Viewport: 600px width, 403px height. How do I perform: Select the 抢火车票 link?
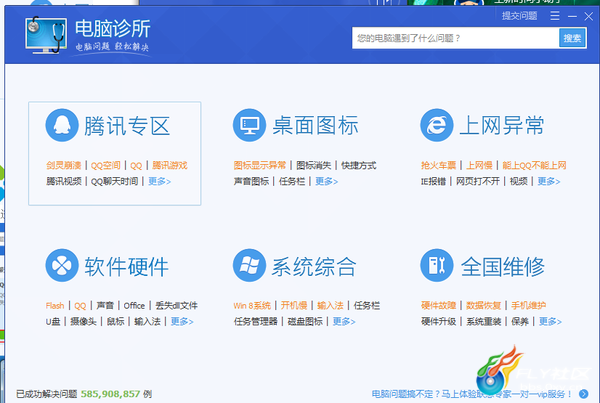439,165
